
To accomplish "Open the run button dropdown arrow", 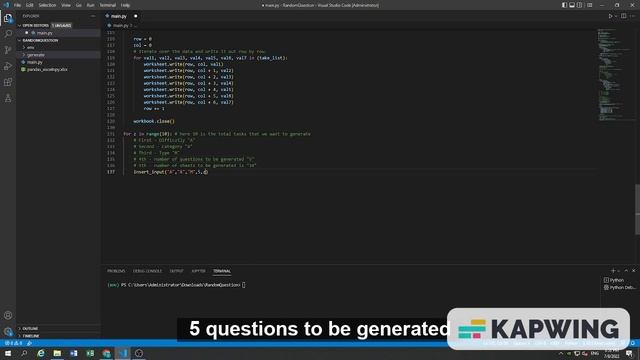I will 616,16.
